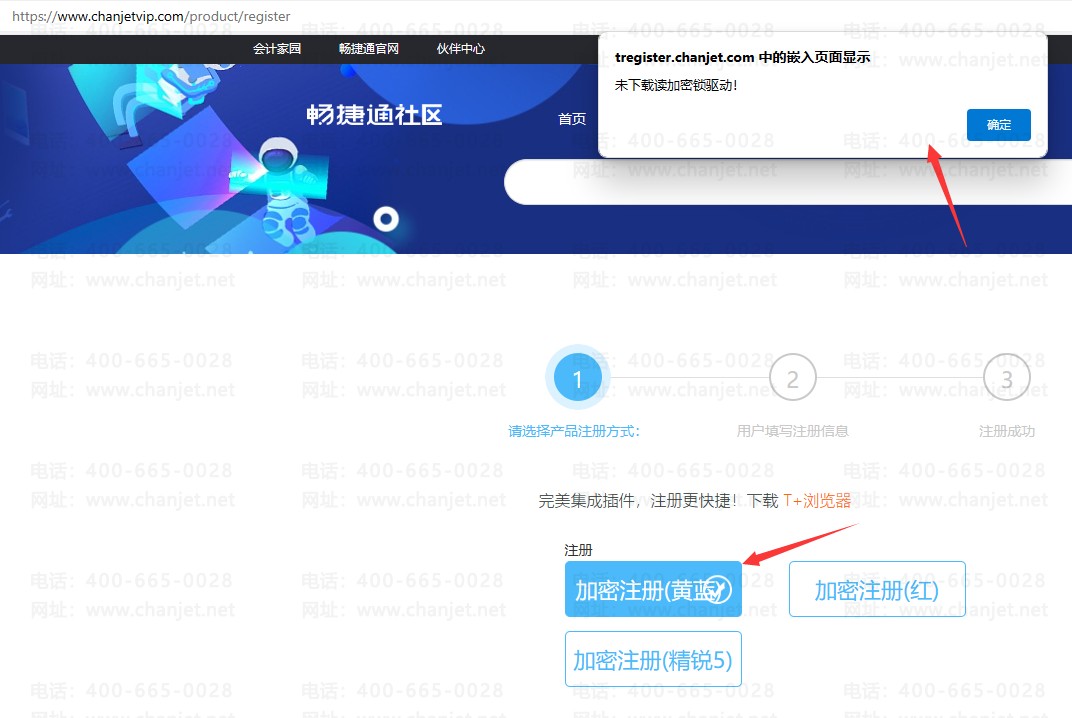Open the 伙伴中心 menu item

[x=461, y=49]
